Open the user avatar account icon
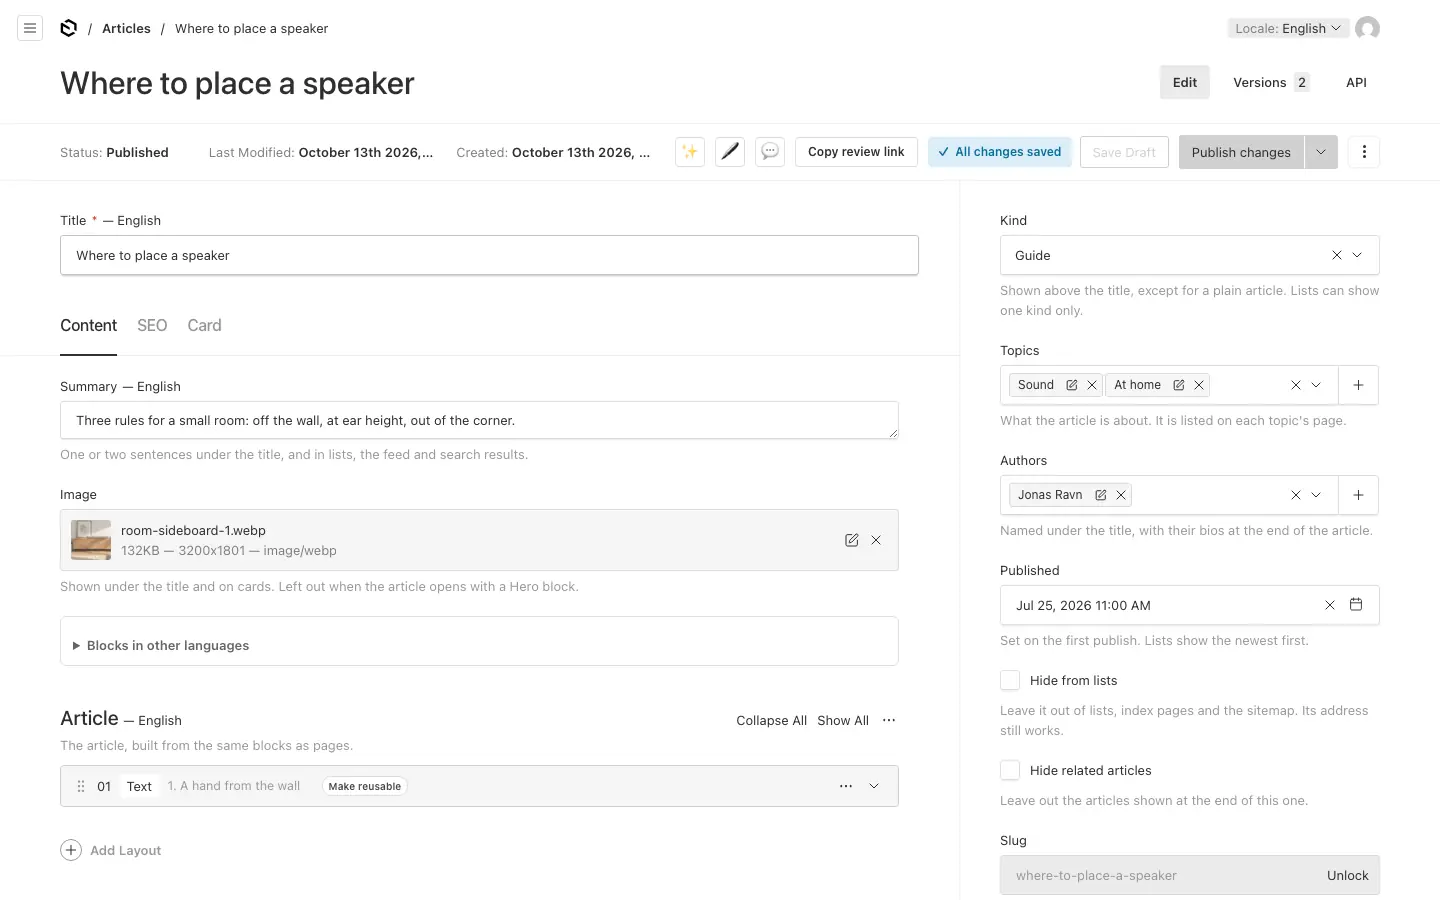Image resolution: width=1440 pixels, height=900 pixels. (1367, 28)
